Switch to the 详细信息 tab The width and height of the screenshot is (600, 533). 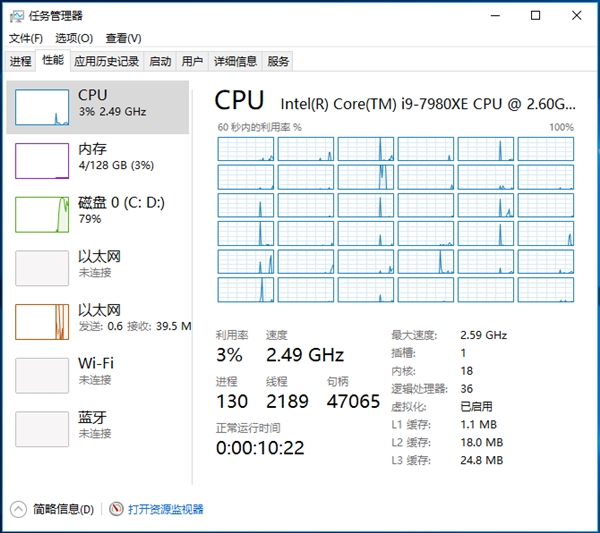[235, 61]
